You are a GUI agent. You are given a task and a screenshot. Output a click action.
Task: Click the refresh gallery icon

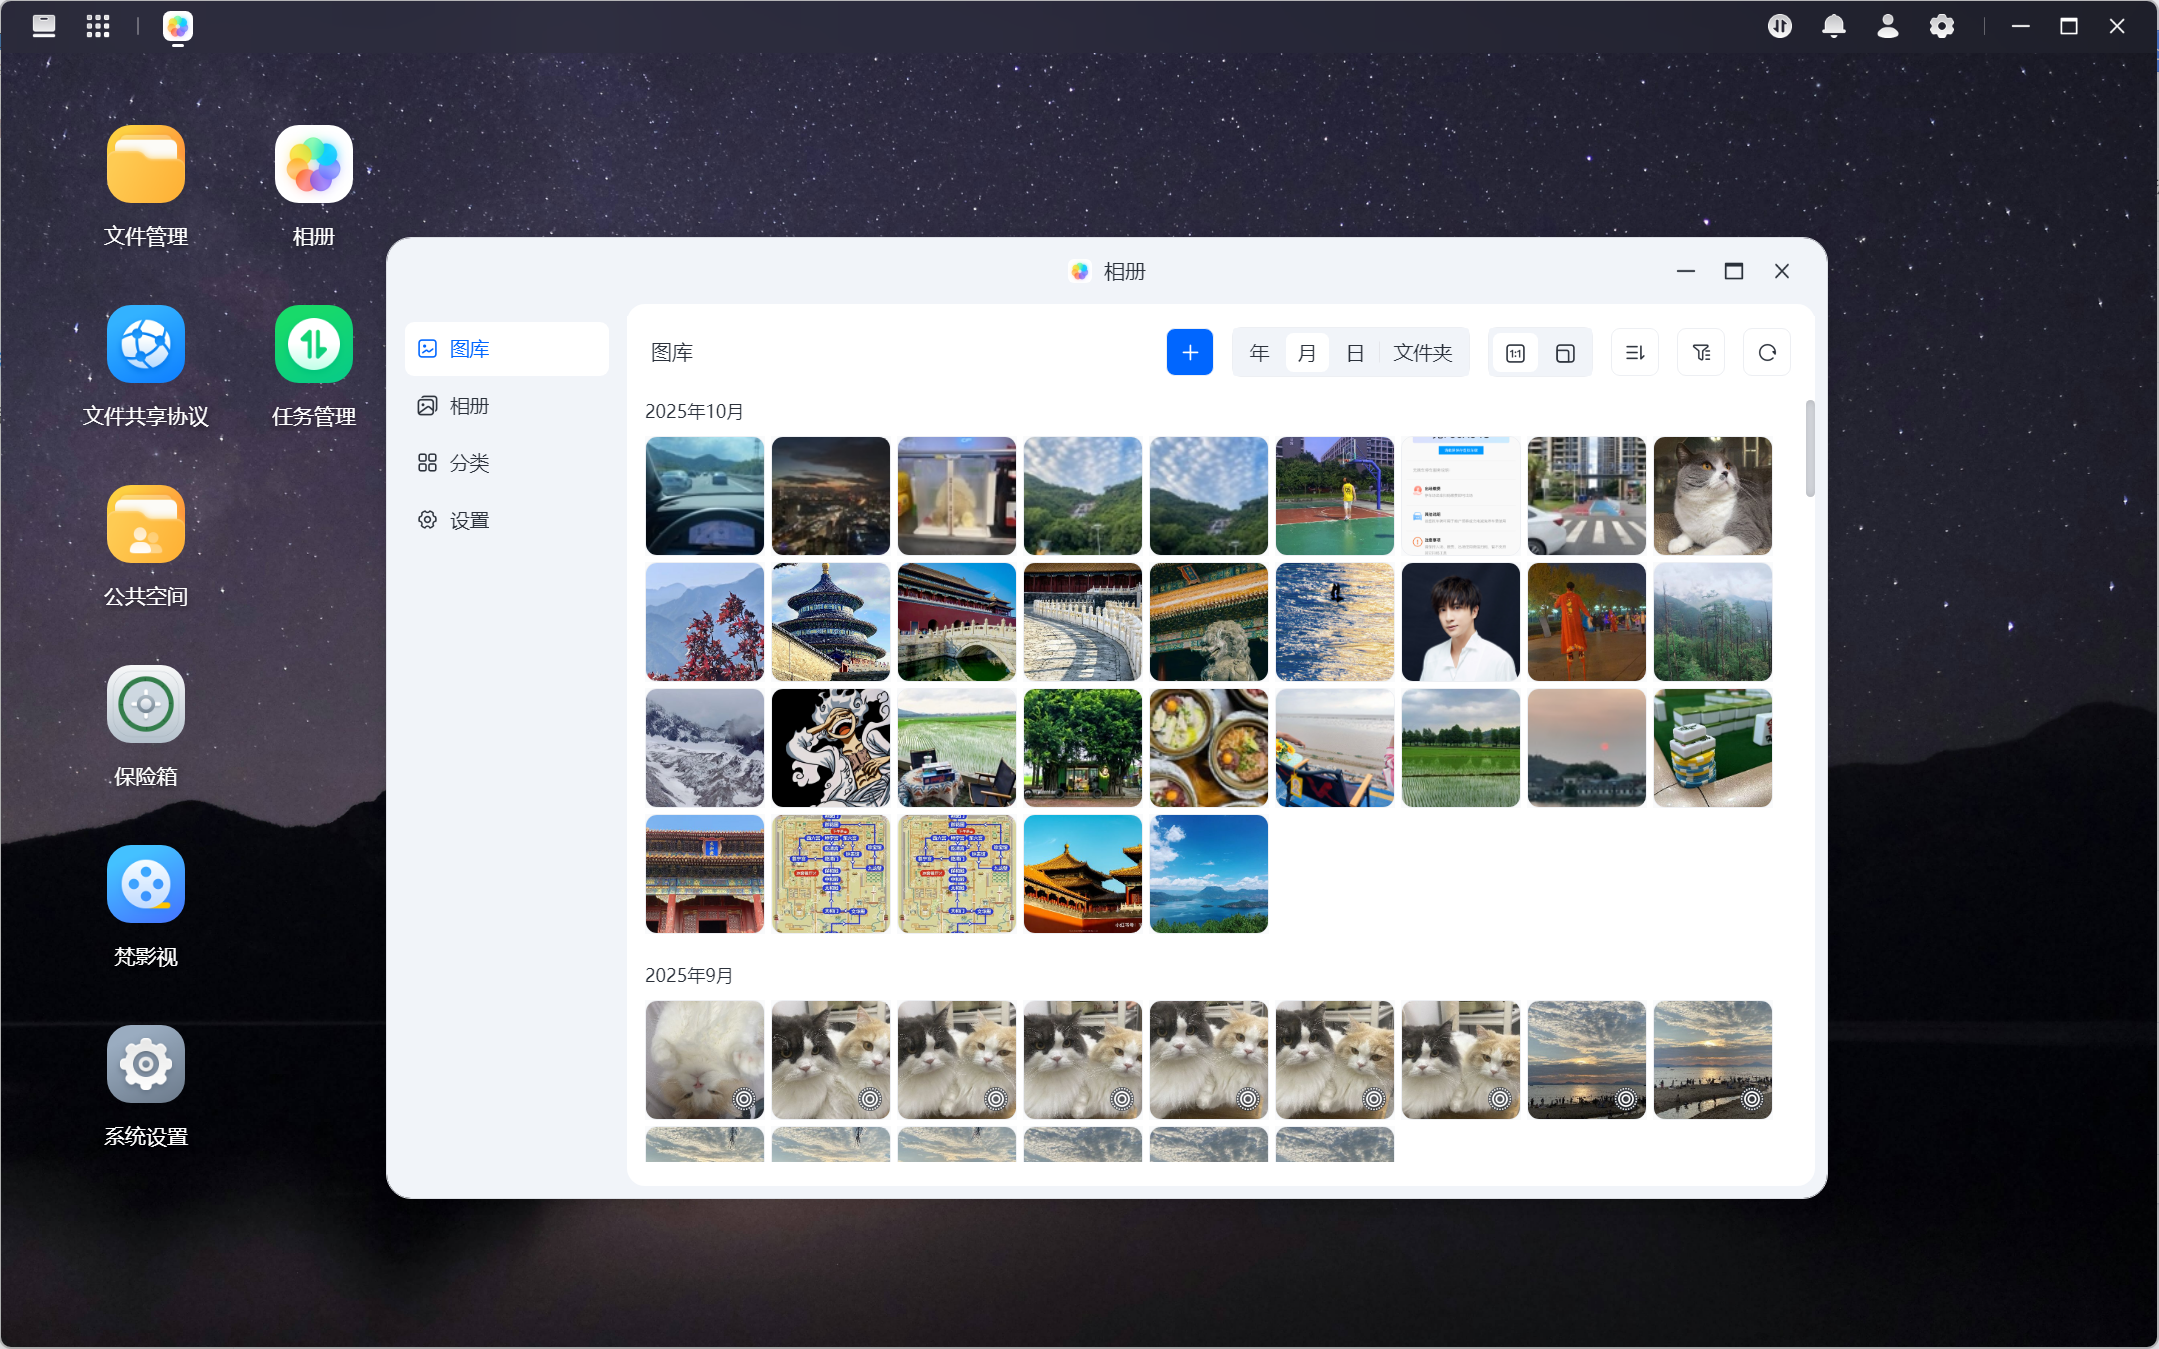(1767, 352)
